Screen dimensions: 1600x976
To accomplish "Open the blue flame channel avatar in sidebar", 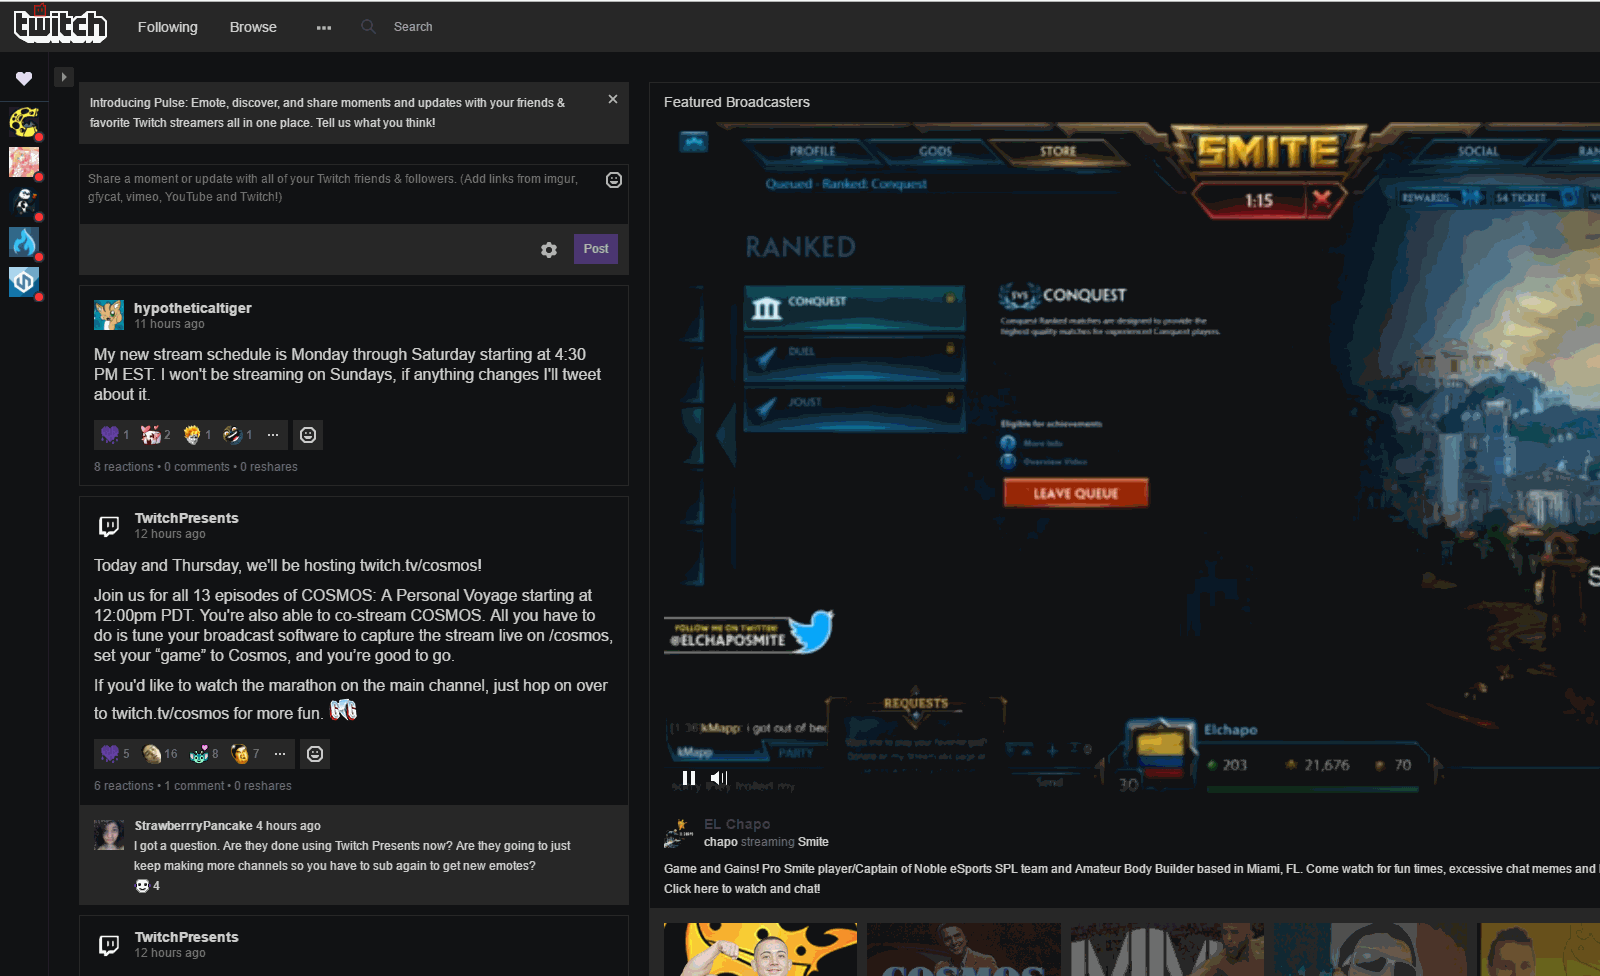I will pos(24,242).
